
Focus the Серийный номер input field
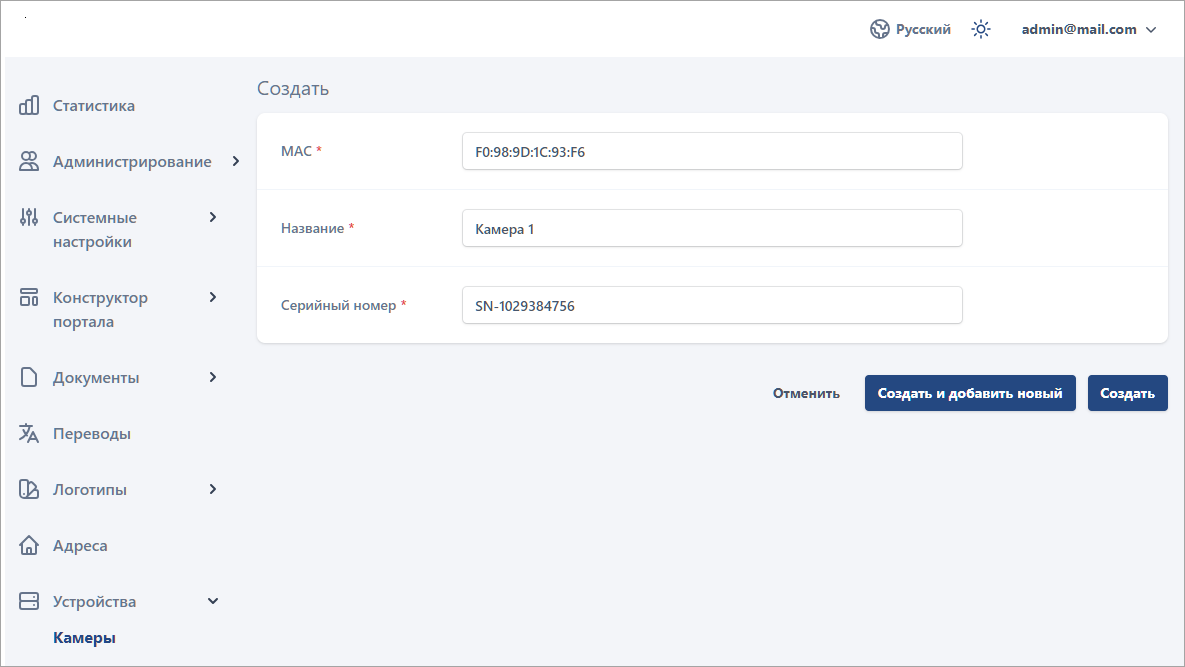click(711, 306)
